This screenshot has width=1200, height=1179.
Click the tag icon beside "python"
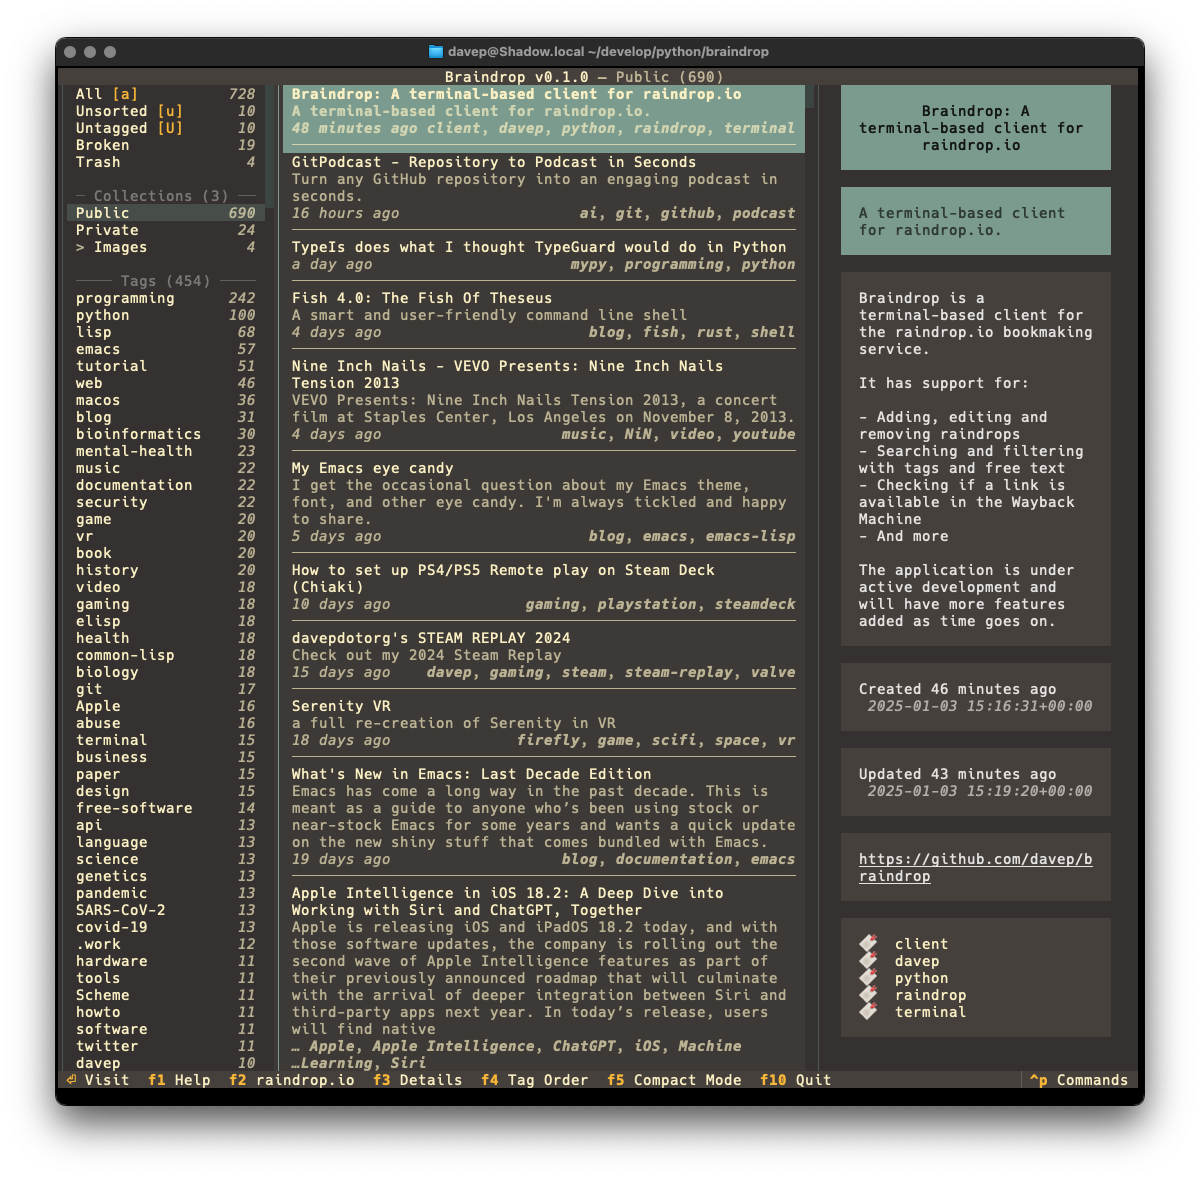(x=866, y=978)
